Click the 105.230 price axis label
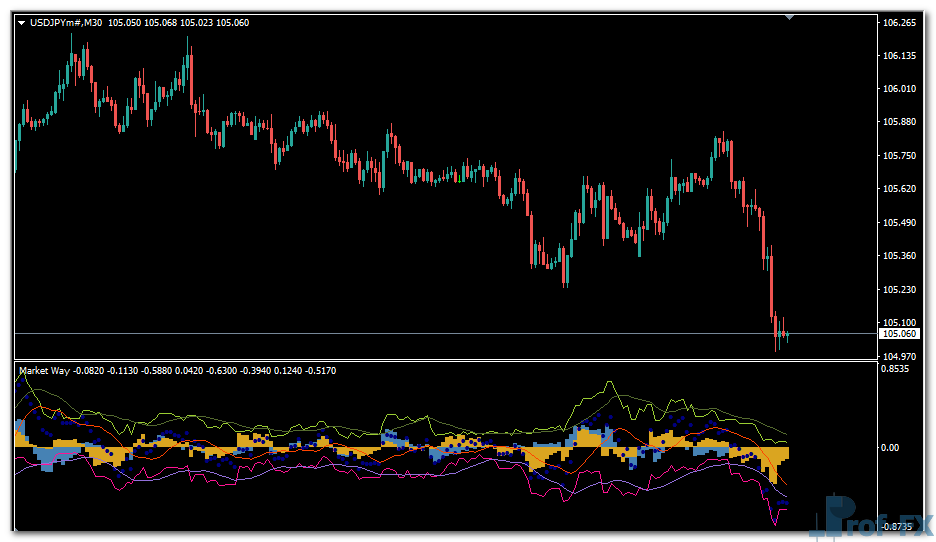 [900, 289]
